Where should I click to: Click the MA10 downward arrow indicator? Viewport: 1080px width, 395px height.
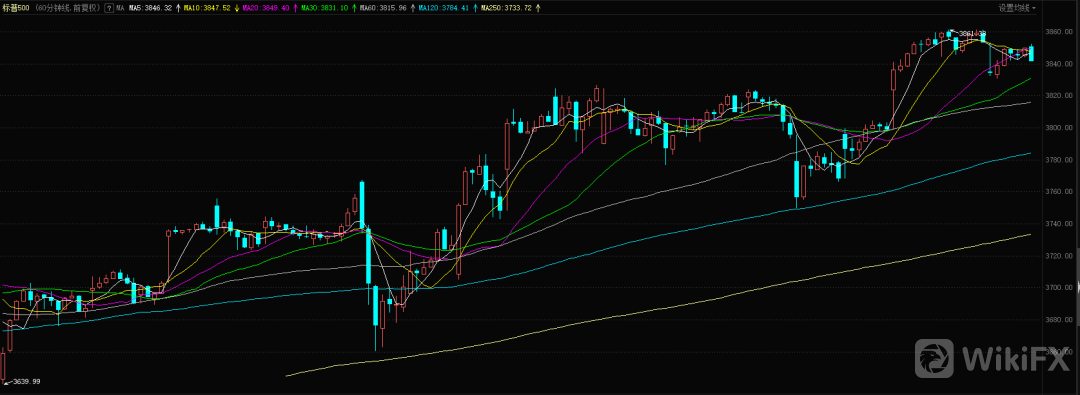tap(237, 8)
